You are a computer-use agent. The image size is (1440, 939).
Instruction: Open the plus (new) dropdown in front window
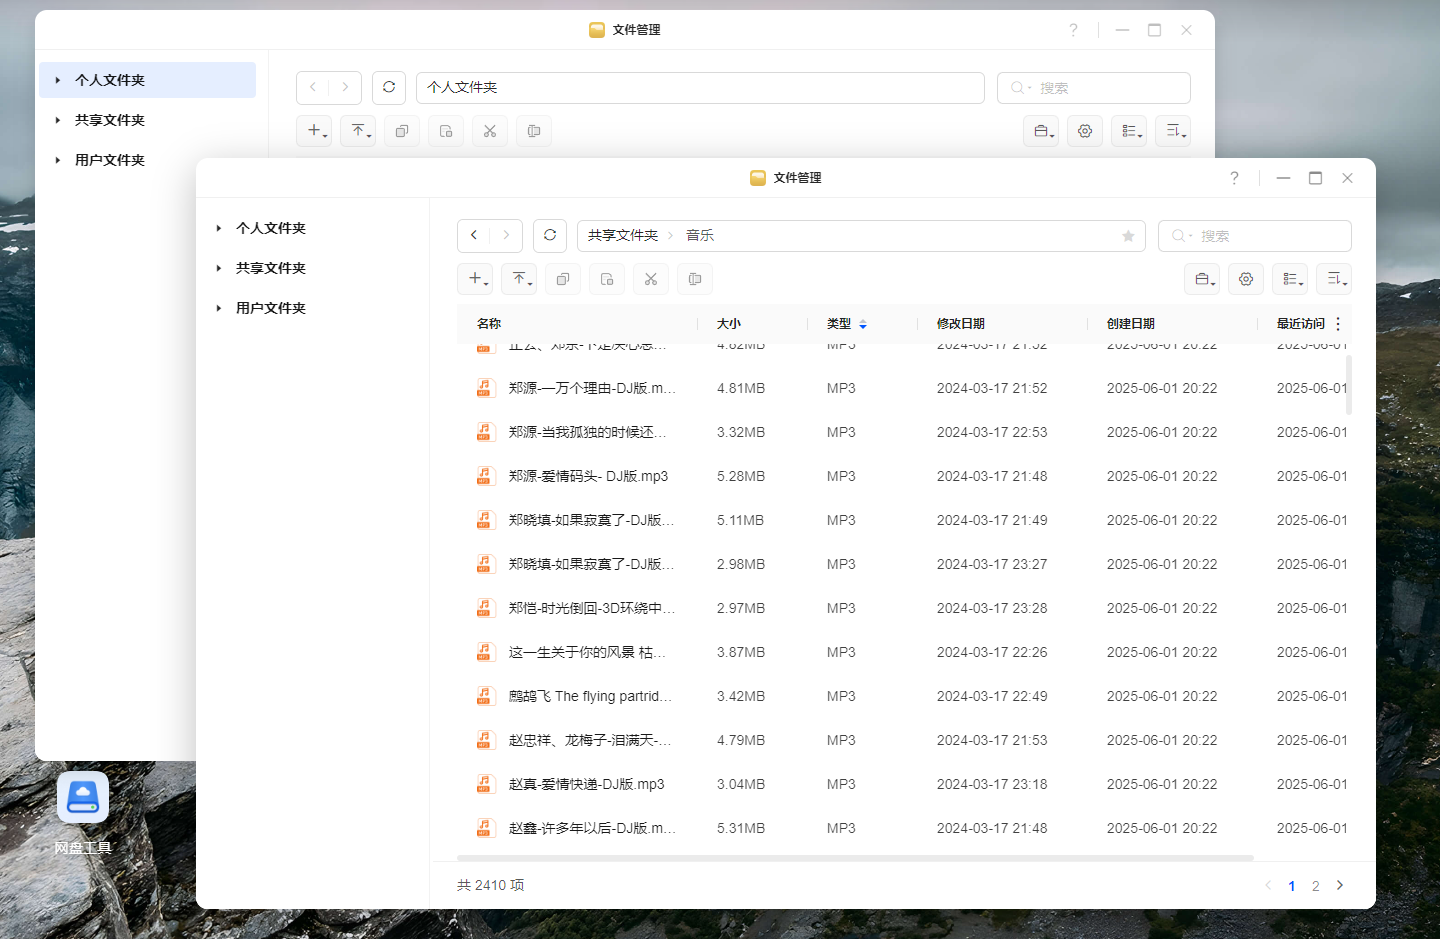coord(475,279)
